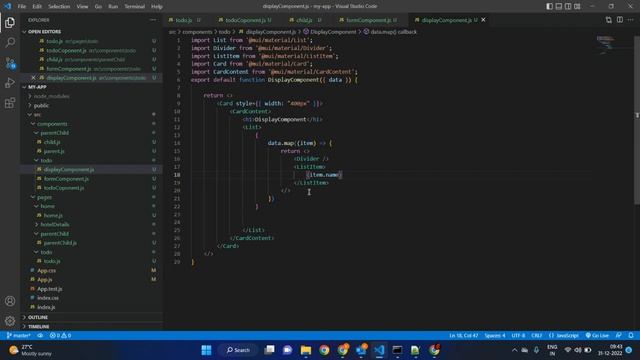Viewport: 640px width, 360px height.
Task: Open the Help menu
Action: pos(157,7)
